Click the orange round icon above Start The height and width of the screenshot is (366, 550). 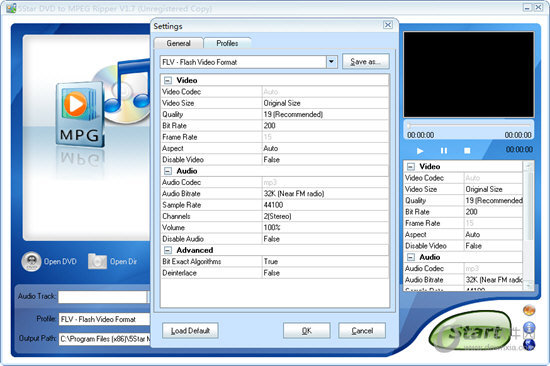[x=529, y=310]
